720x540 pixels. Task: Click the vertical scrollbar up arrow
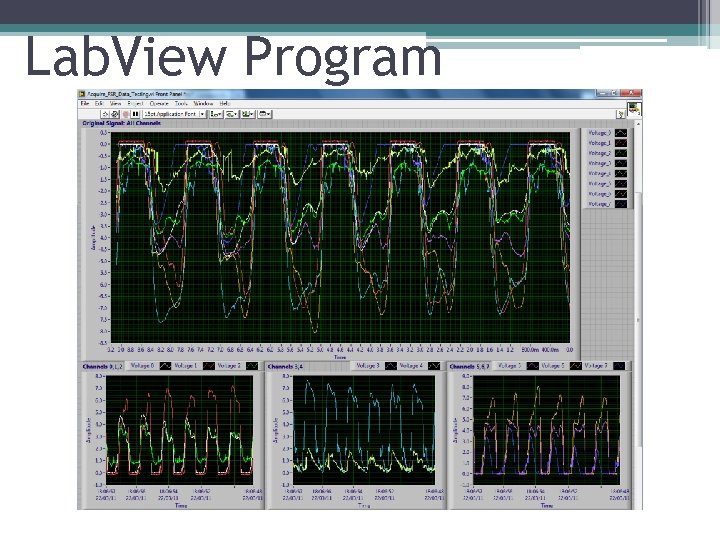[638, 124]
